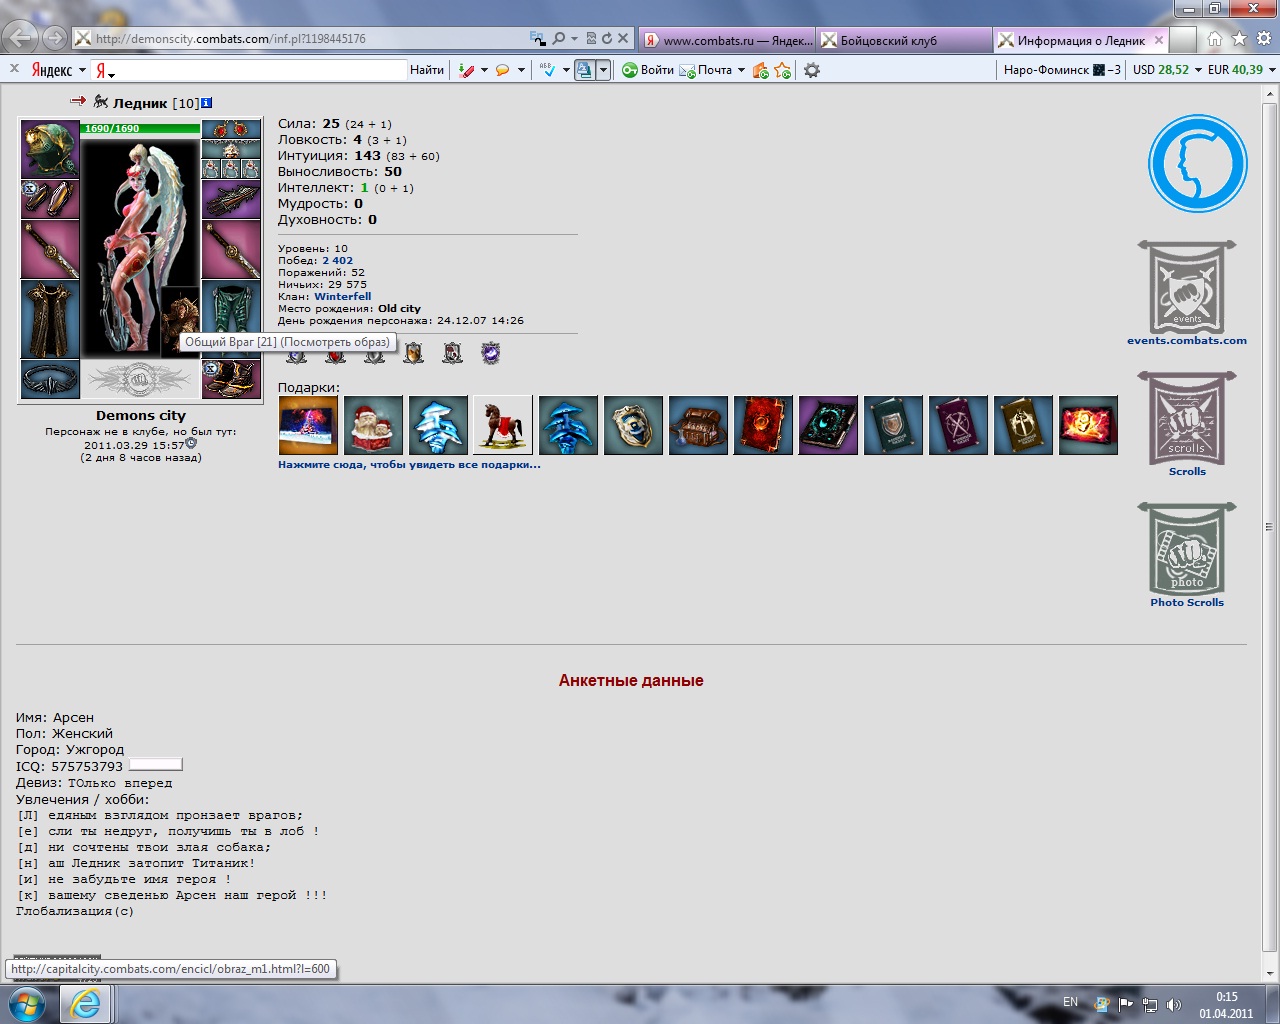Click the system tray volume icon

click(1174, 1004)
